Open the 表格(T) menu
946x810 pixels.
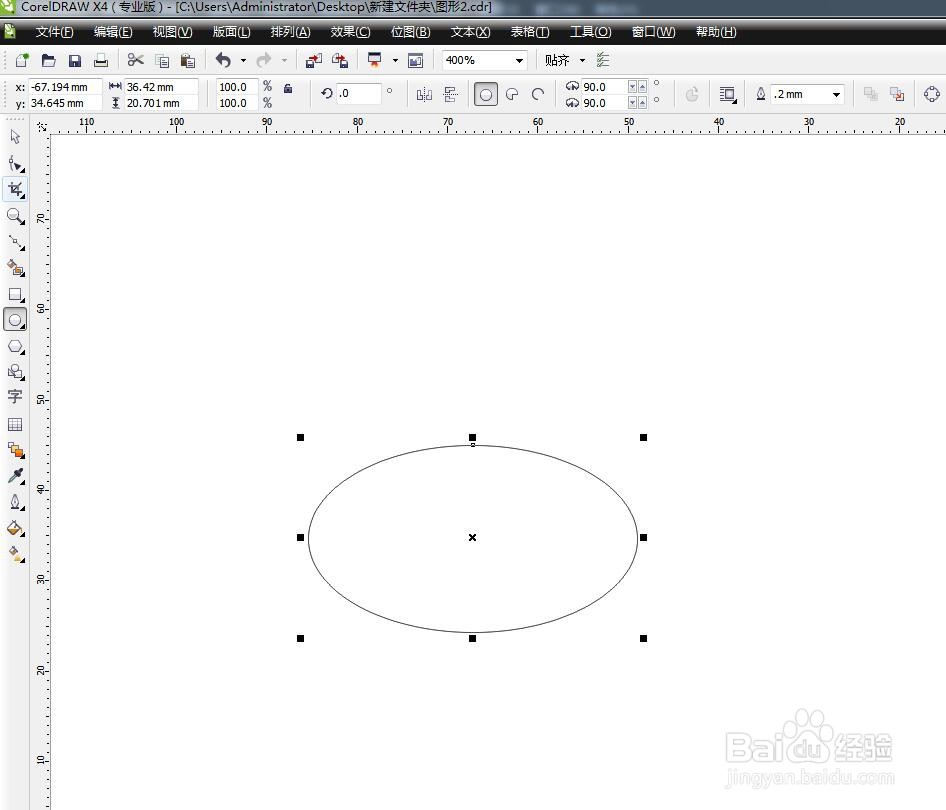pyautogui.click(x=530, y=32)
